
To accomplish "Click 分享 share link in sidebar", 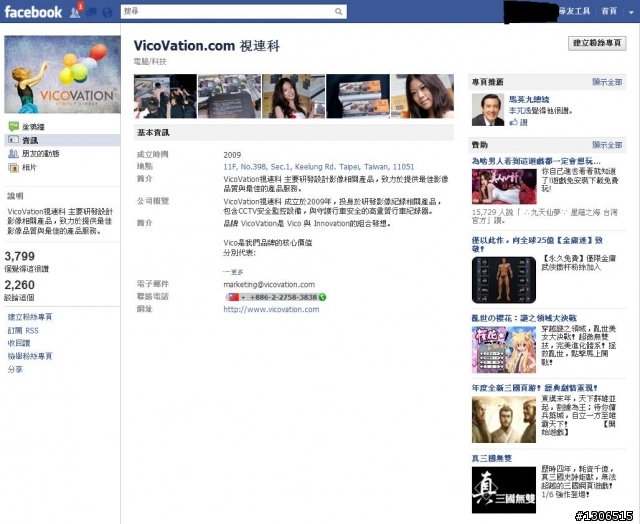I will point(15,369).
